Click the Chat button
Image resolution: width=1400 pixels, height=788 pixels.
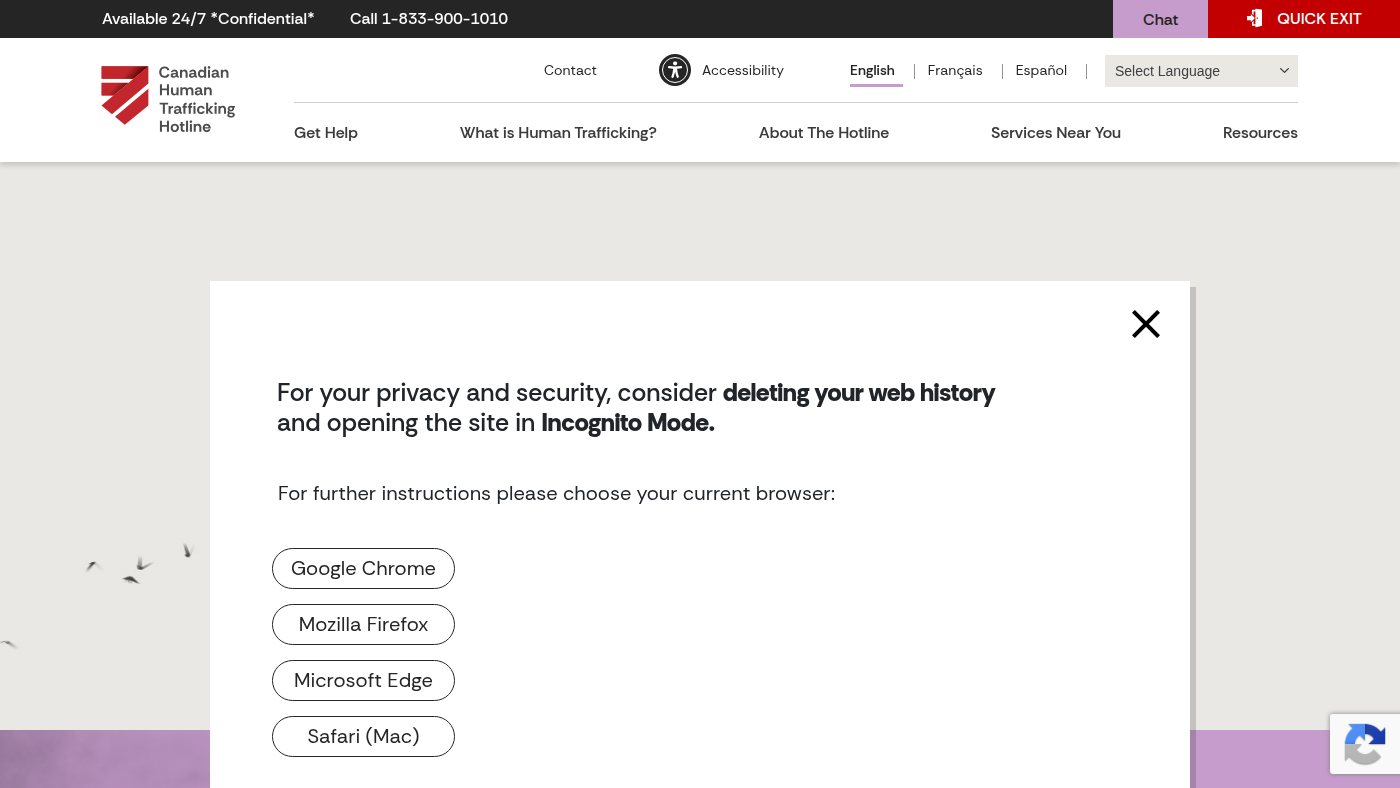[x=1160, y=19]
